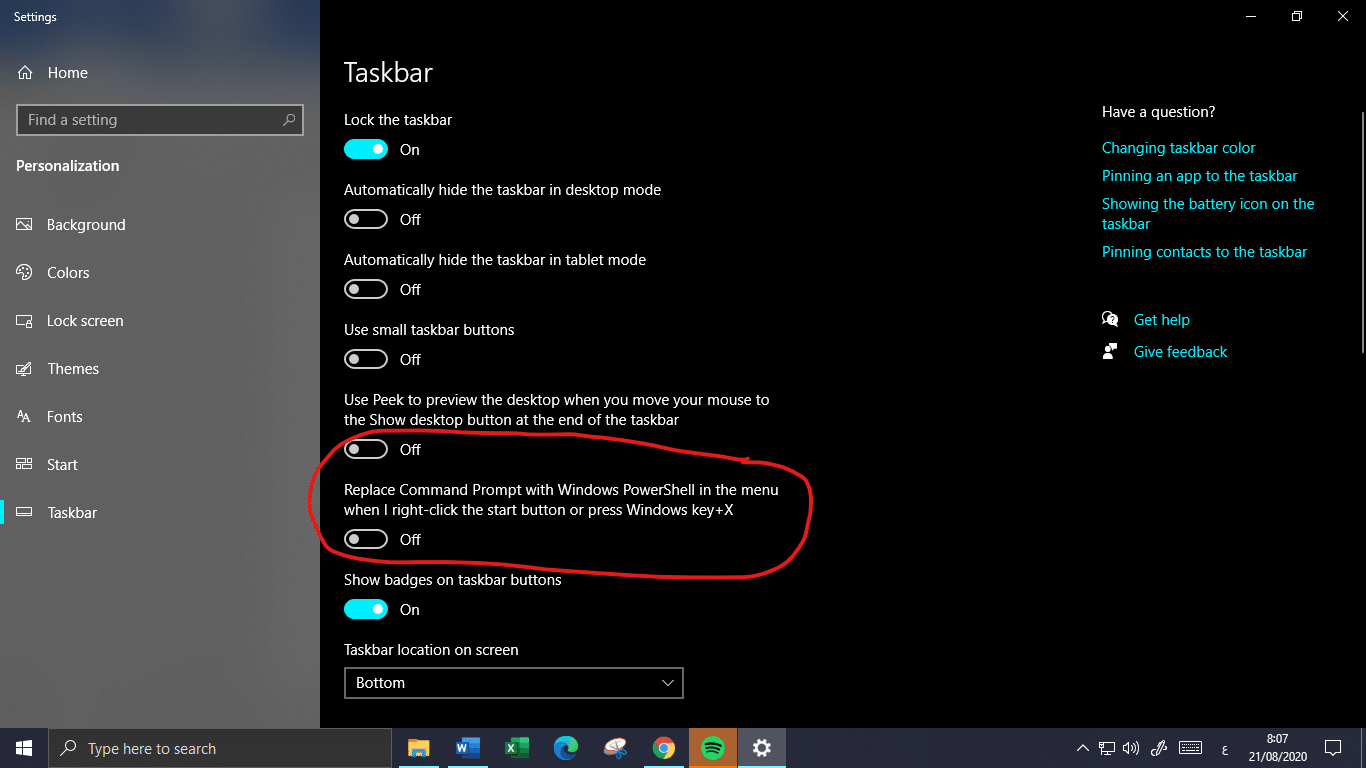Viewport: 1366px width, 768px height.
Task: Open Taskbar location on screen dropdown
Action: [514, 683]
